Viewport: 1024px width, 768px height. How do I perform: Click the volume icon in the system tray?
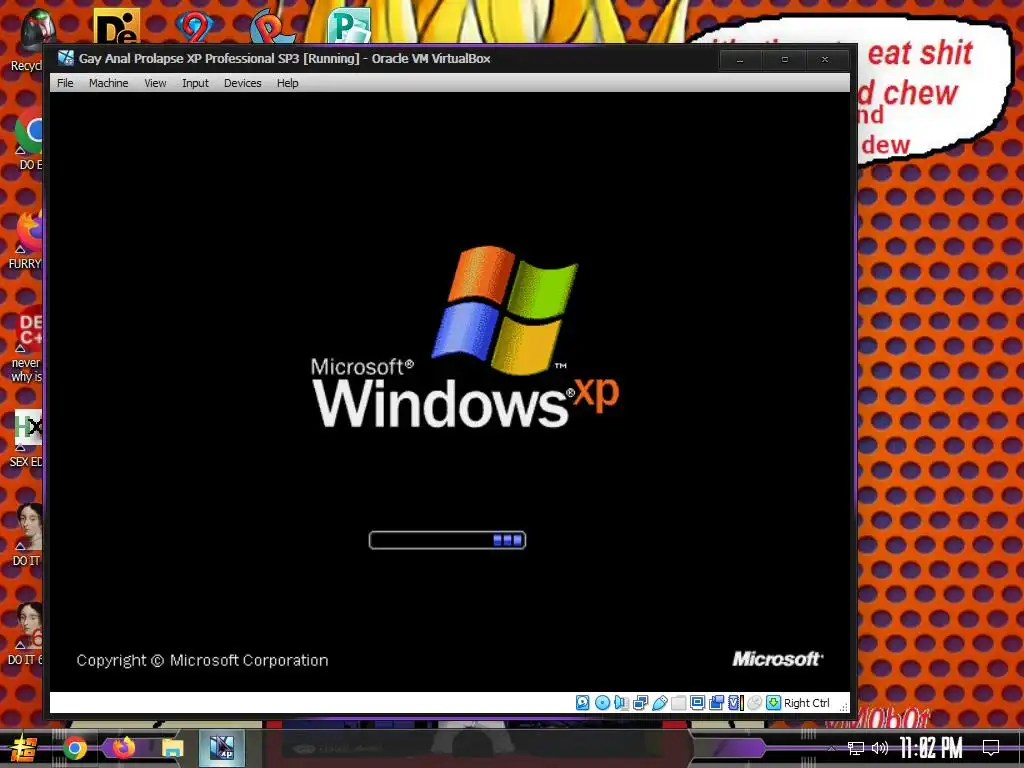point(880,748)
